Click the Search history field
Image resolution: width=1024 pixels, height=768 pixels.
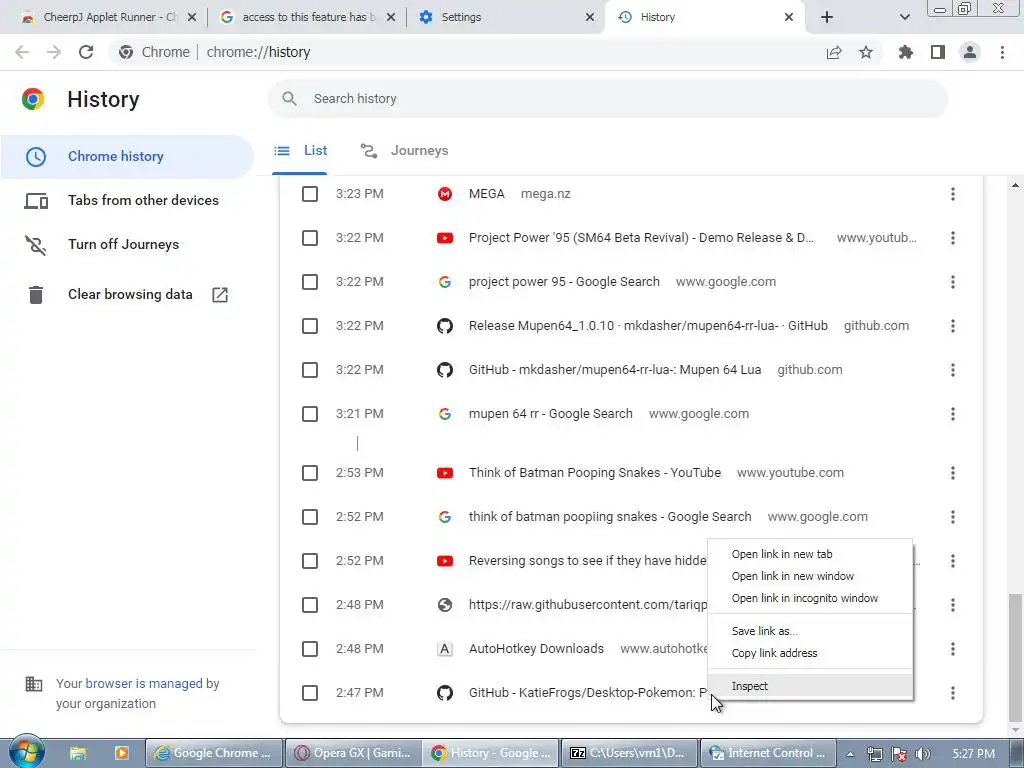607,99
